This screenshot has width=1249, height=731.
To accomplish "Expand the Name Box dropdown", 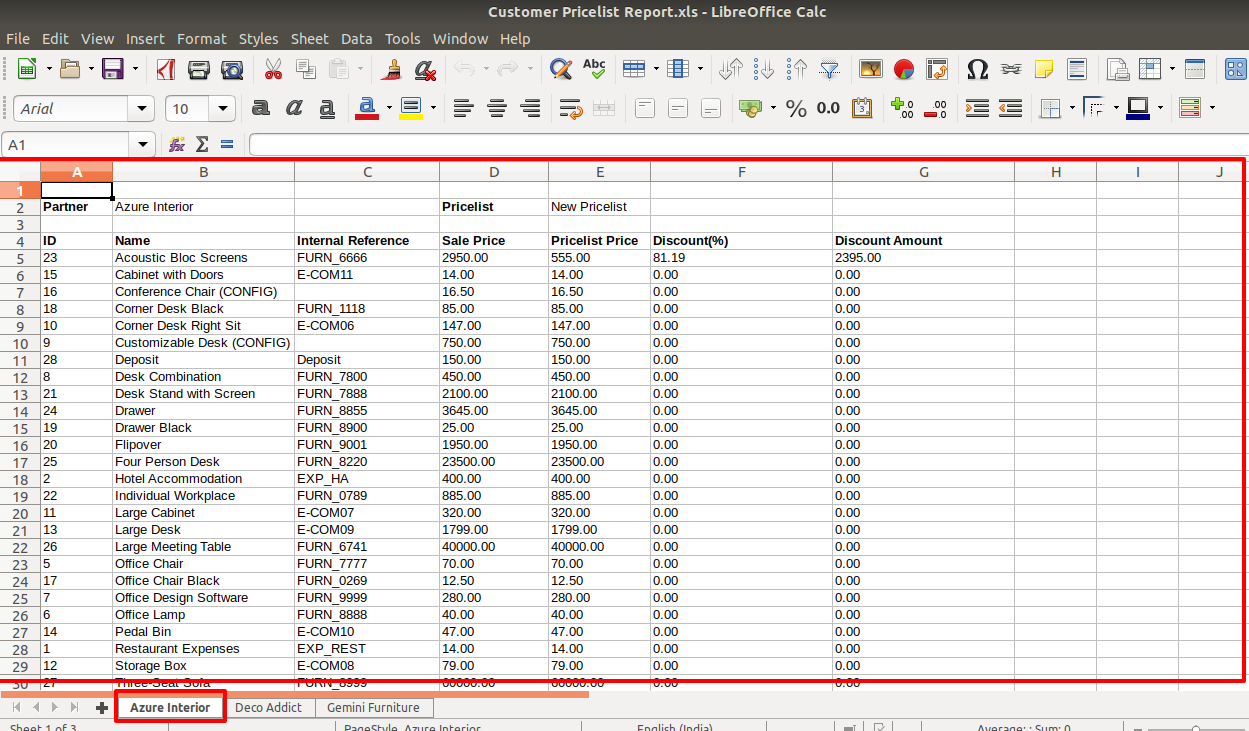I will (x=143, y=145).
